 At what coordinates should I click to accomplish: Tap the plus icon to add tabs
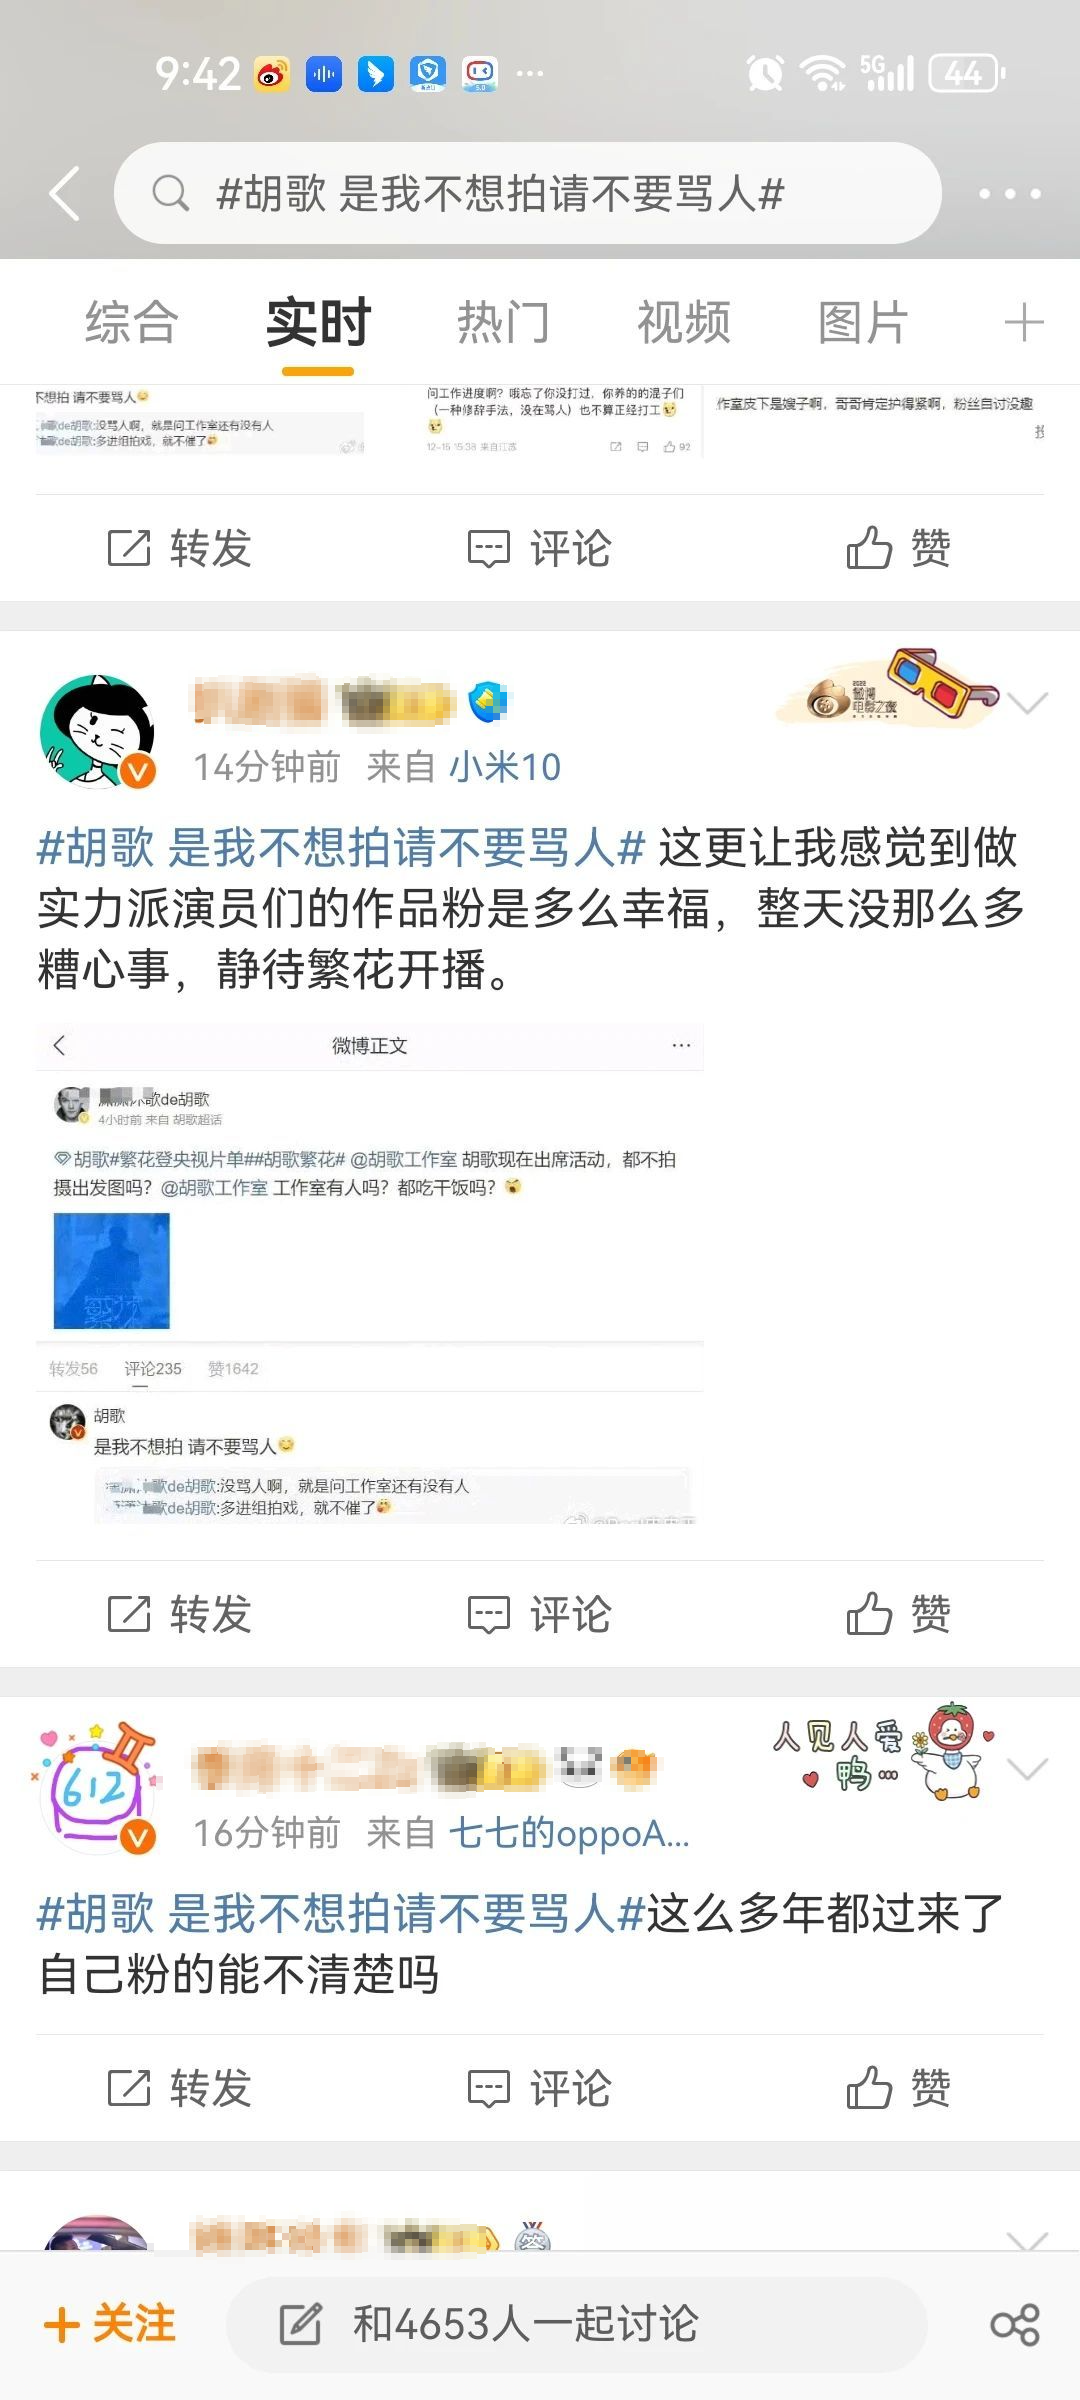[1023, 322]
